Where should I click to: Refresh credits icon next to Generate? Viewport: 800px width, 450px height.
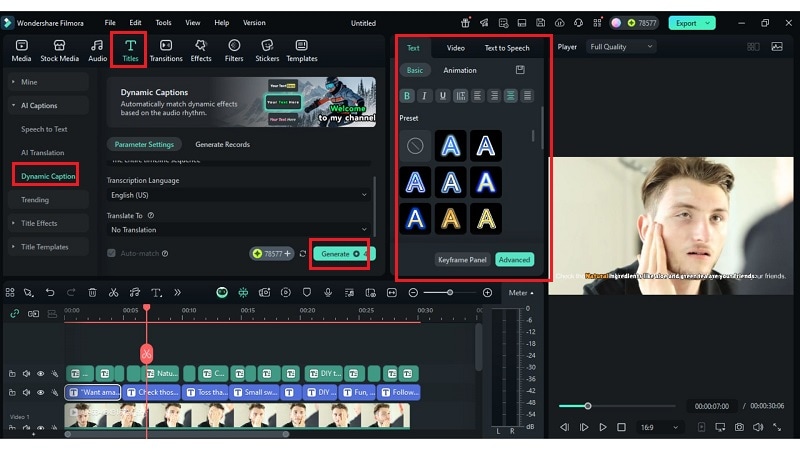coord(303,254)
